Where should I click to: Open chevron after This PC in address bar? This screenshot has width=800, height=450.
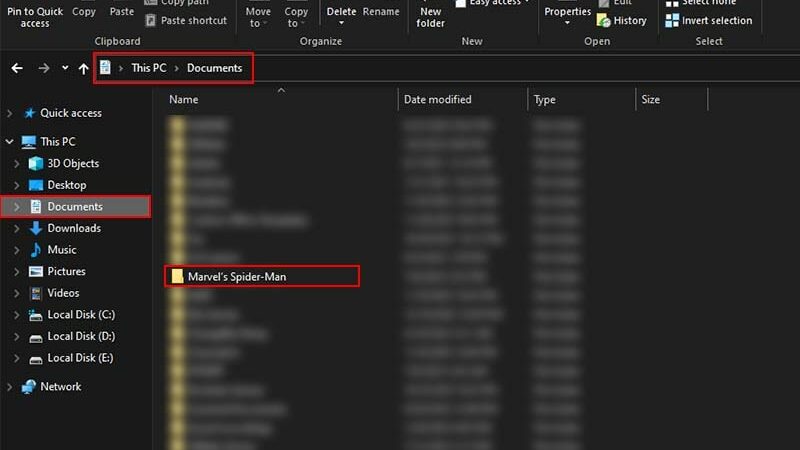pyautogui.click(x=177, y=68)
